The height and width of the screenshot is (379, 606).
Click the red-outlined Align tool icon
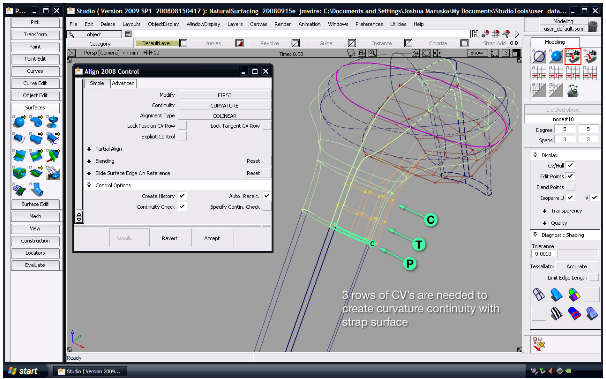click(x=573, y=56)
